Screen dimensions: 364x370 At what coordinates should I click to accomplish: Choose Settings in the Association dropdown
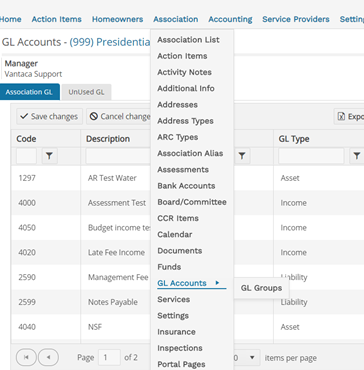point(173,316)
